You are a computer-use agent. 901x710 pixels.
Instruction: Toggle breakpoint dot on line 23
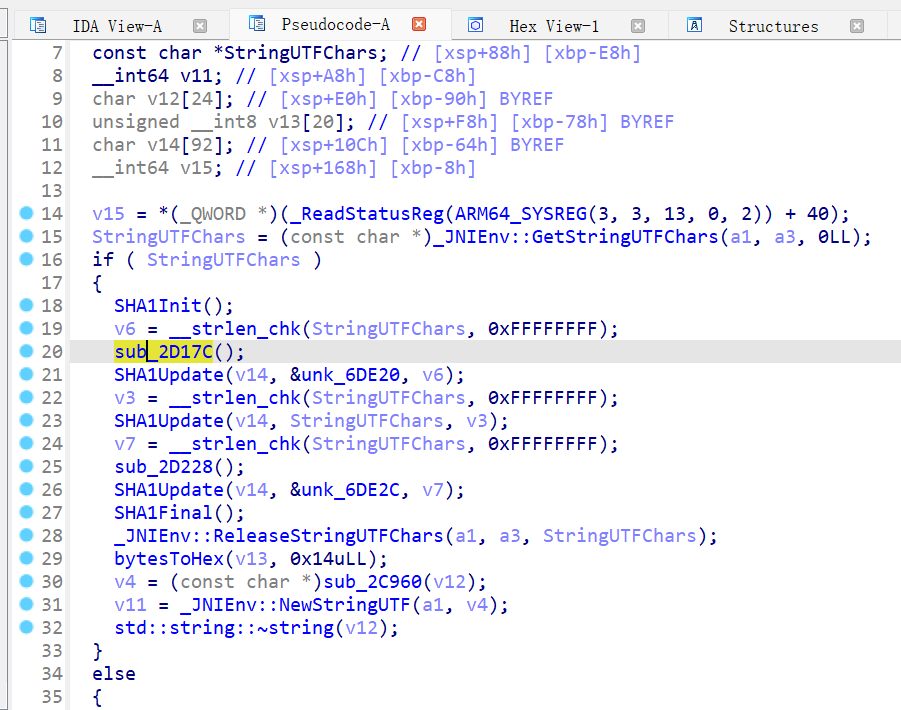26,420
